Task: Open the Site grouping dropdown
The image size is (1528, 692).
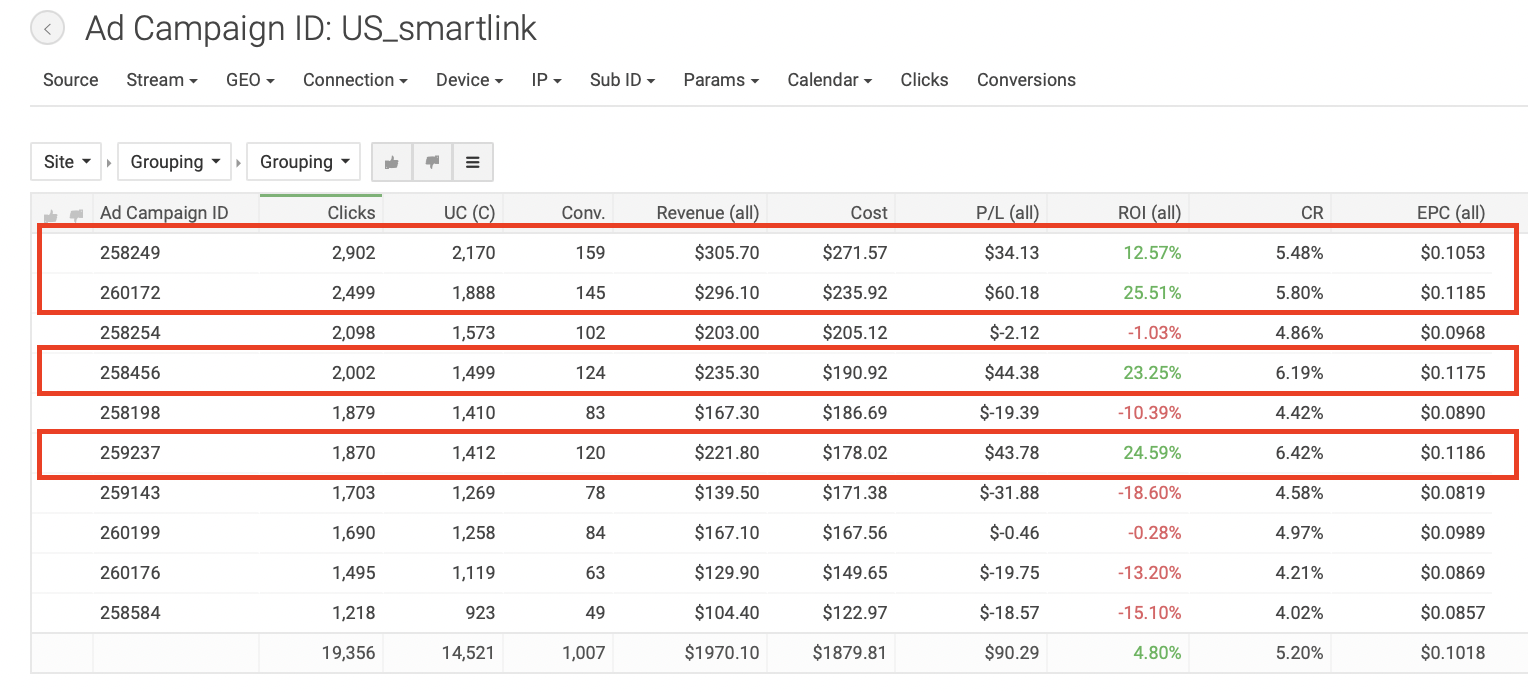Action: [69, 162]
